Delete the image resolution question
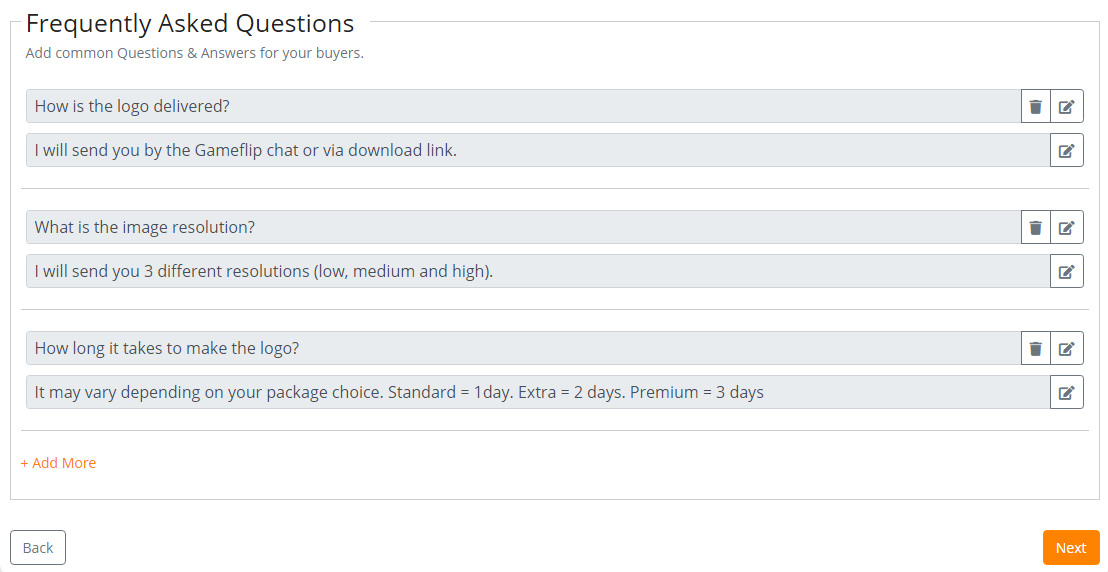 [1036, 227]
